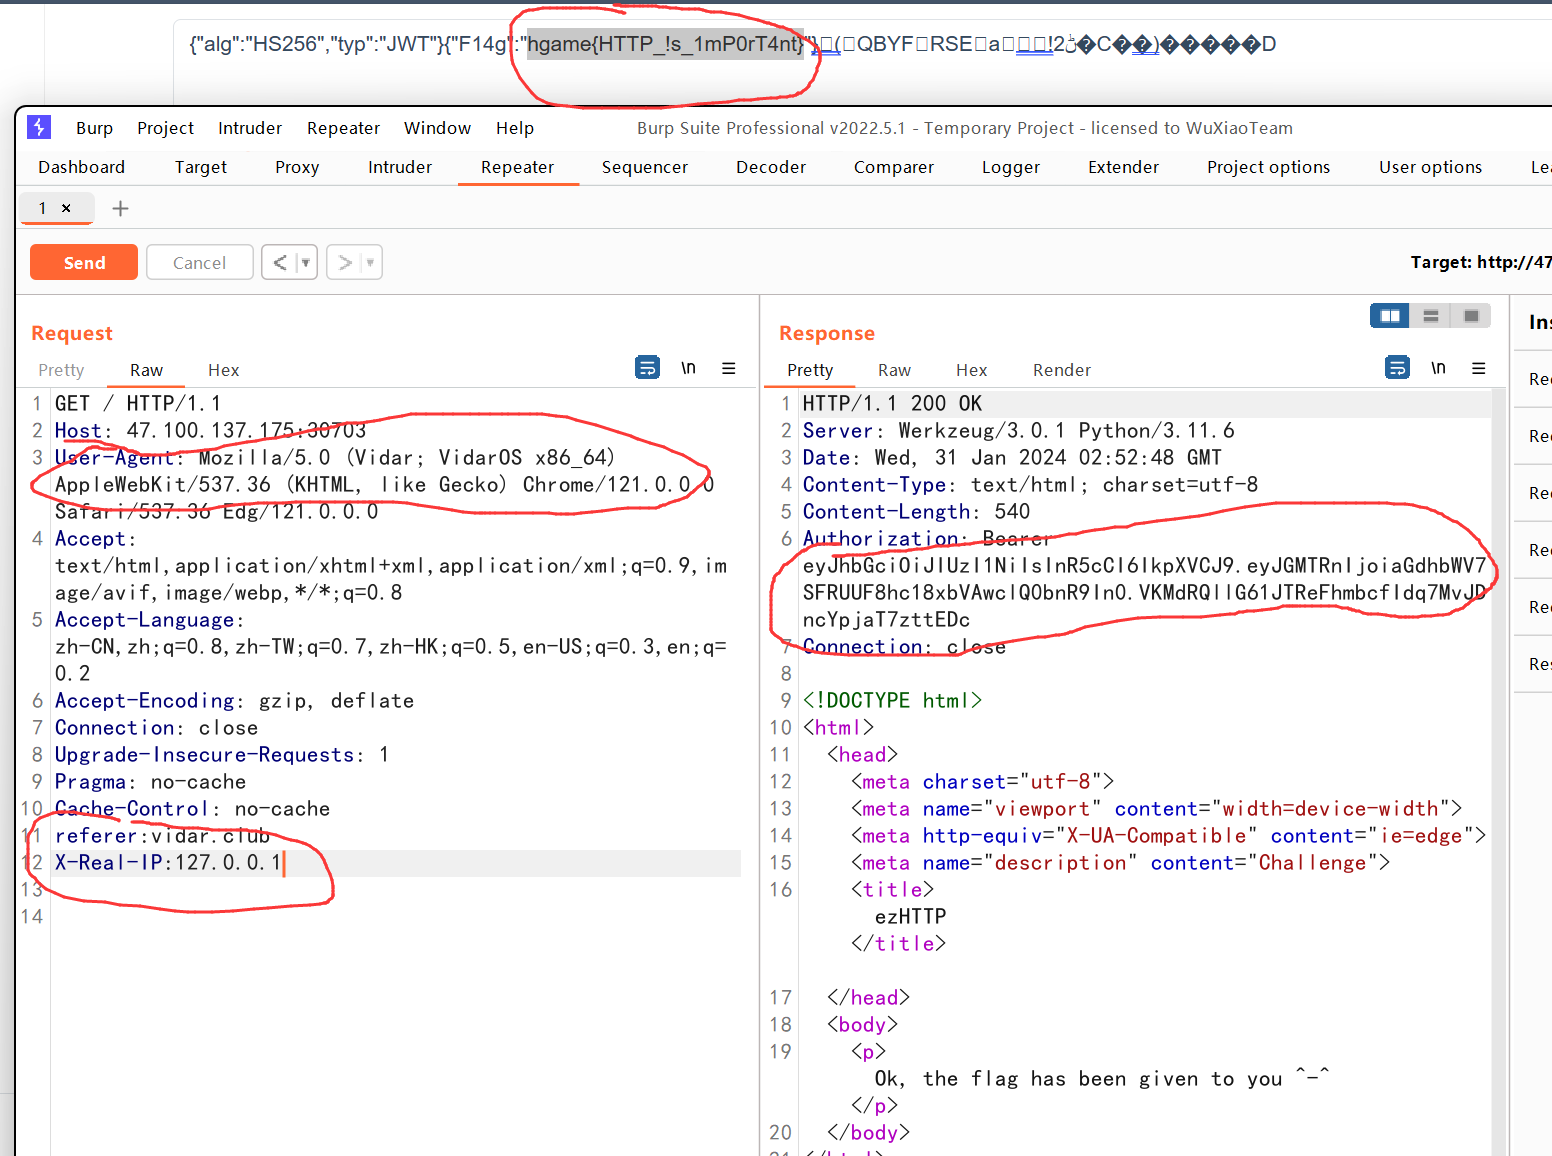Open the Help menu
Image resolution: width=1552 pixels, height=1156 pixels.
click(x=515, y=128)
